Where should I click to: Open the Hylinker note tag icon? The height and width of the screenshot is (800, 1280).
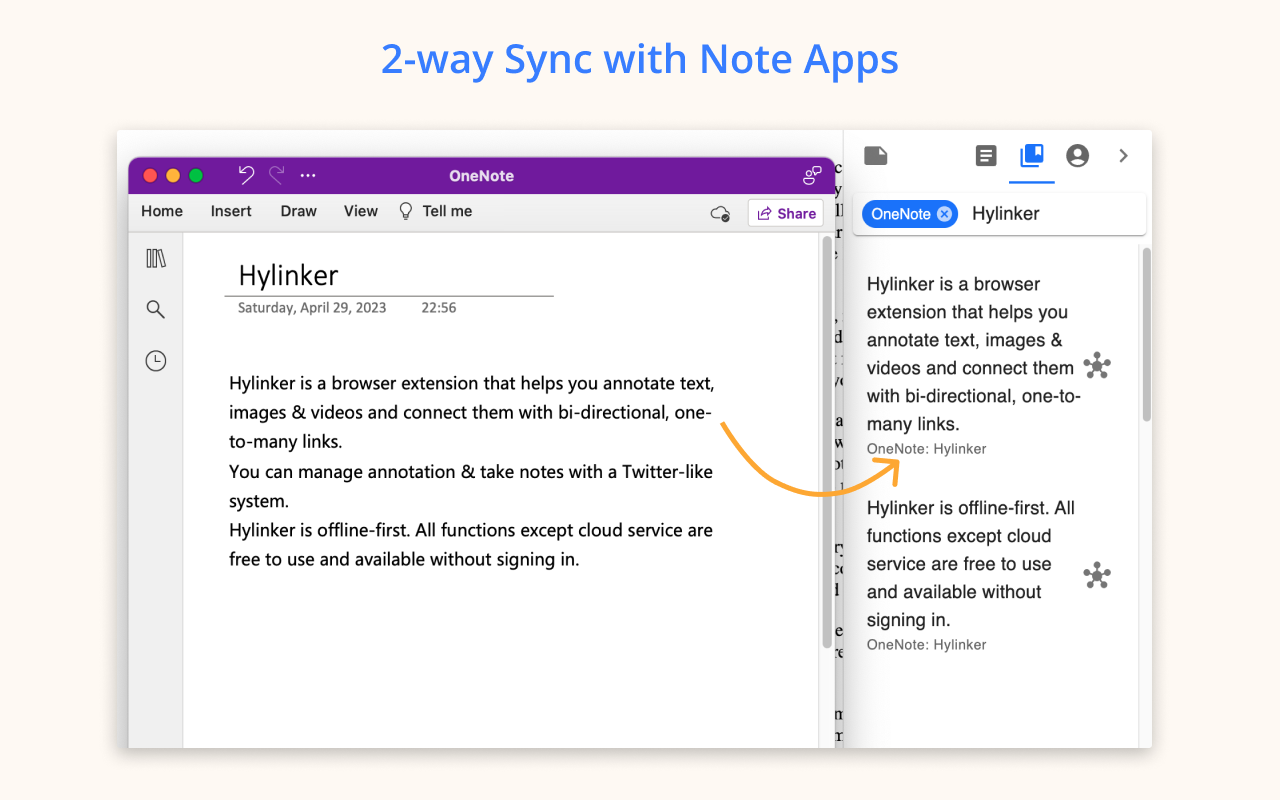click(x=875, y=155)
